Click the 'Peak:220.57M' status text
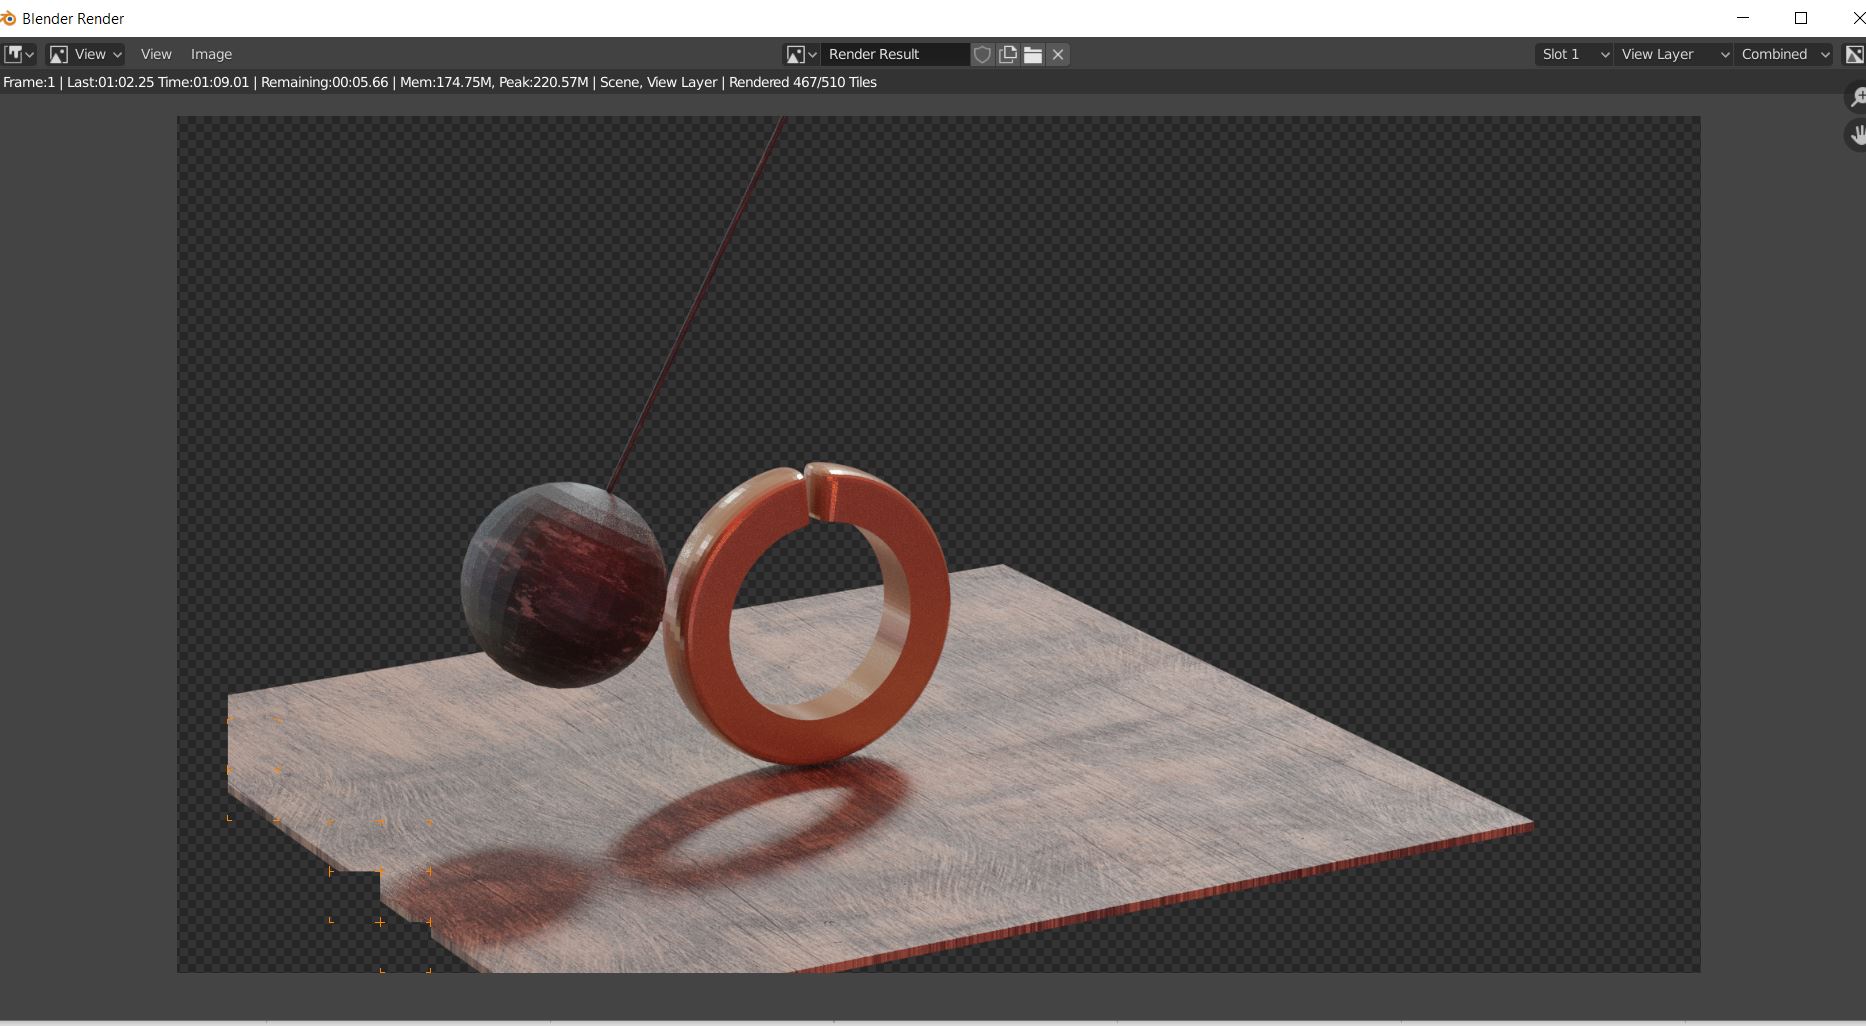The height and width of the screenshot is (1026, 1866). click(543, 82)
